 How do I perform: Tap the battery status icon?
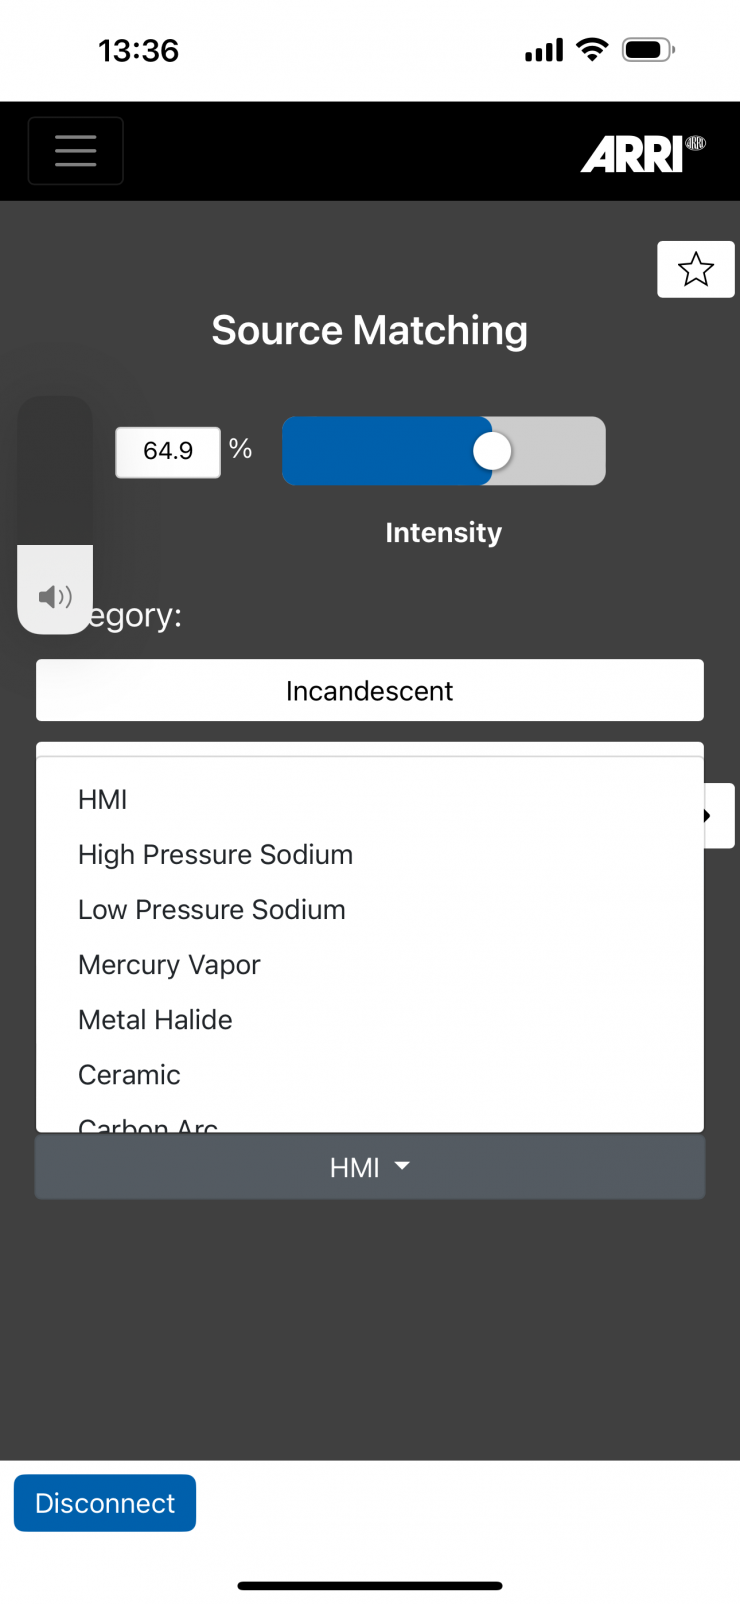pos(648,50)
